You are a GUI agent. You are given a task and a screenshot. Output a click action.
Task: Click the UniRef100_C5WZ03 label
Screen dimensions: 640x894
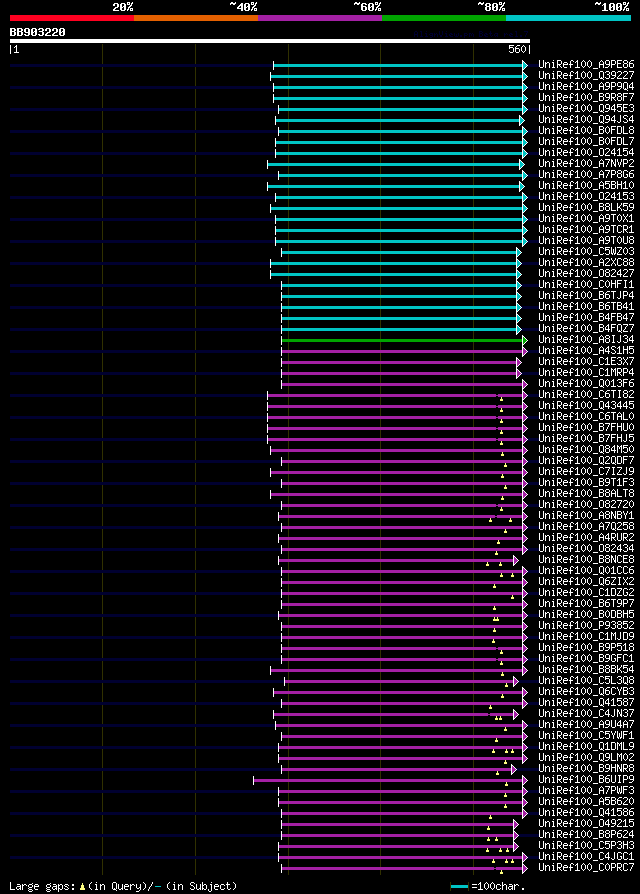[x=586, y=251]
